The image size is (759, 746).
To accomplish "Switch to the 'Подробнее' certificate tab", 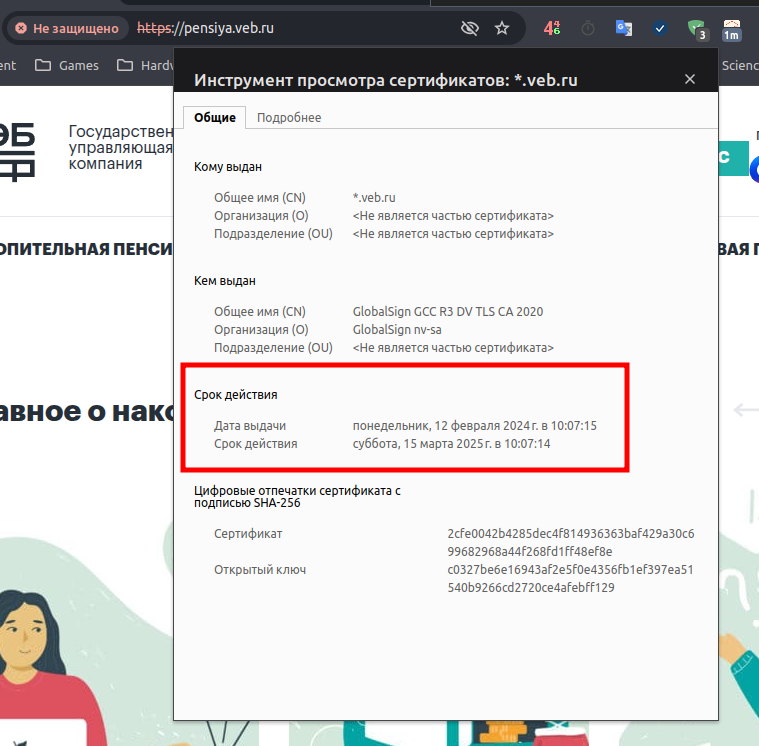I will pos(289,118).
